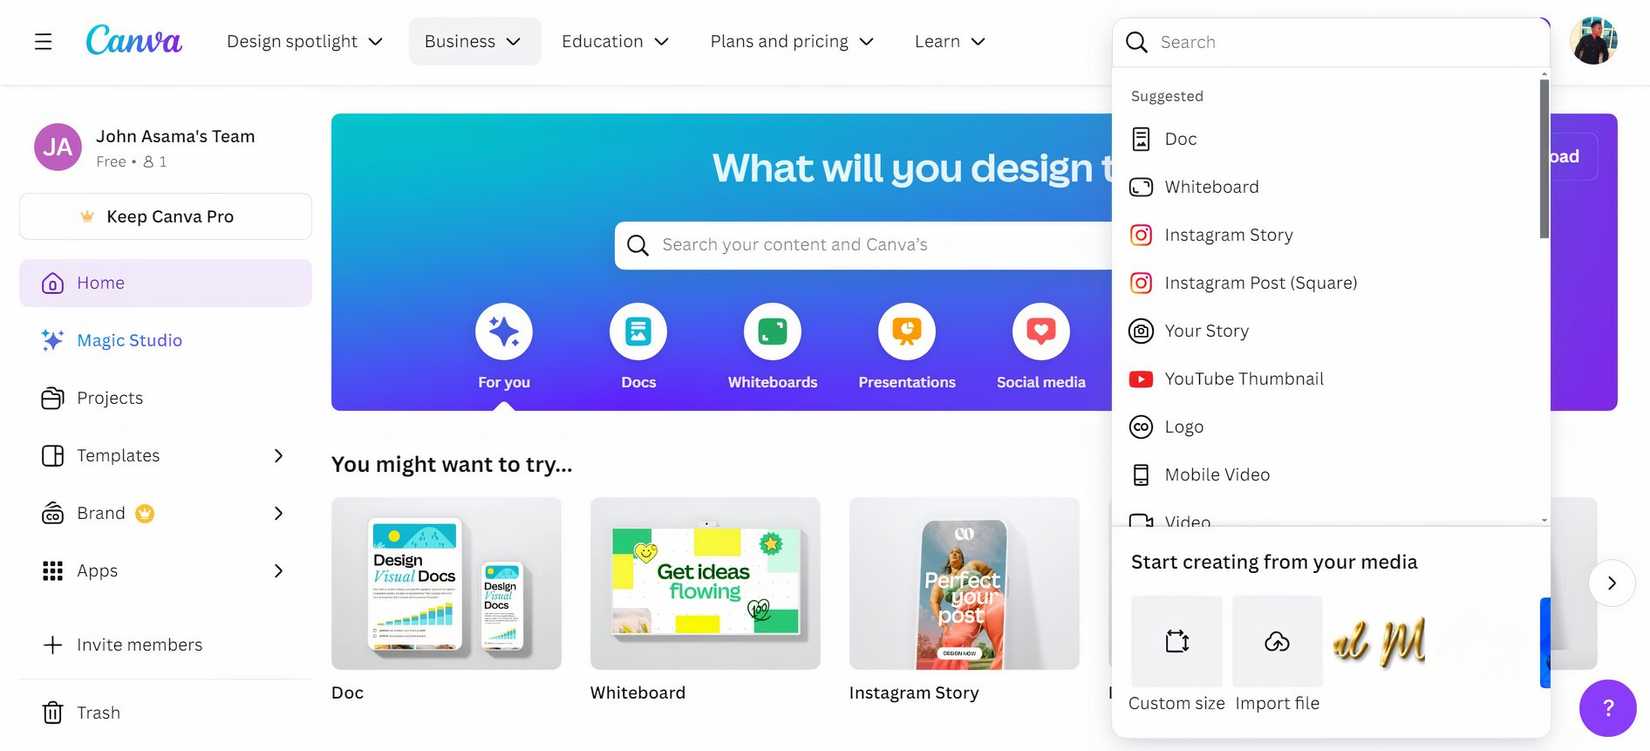Select the Presentations category icon

(907, 331)
